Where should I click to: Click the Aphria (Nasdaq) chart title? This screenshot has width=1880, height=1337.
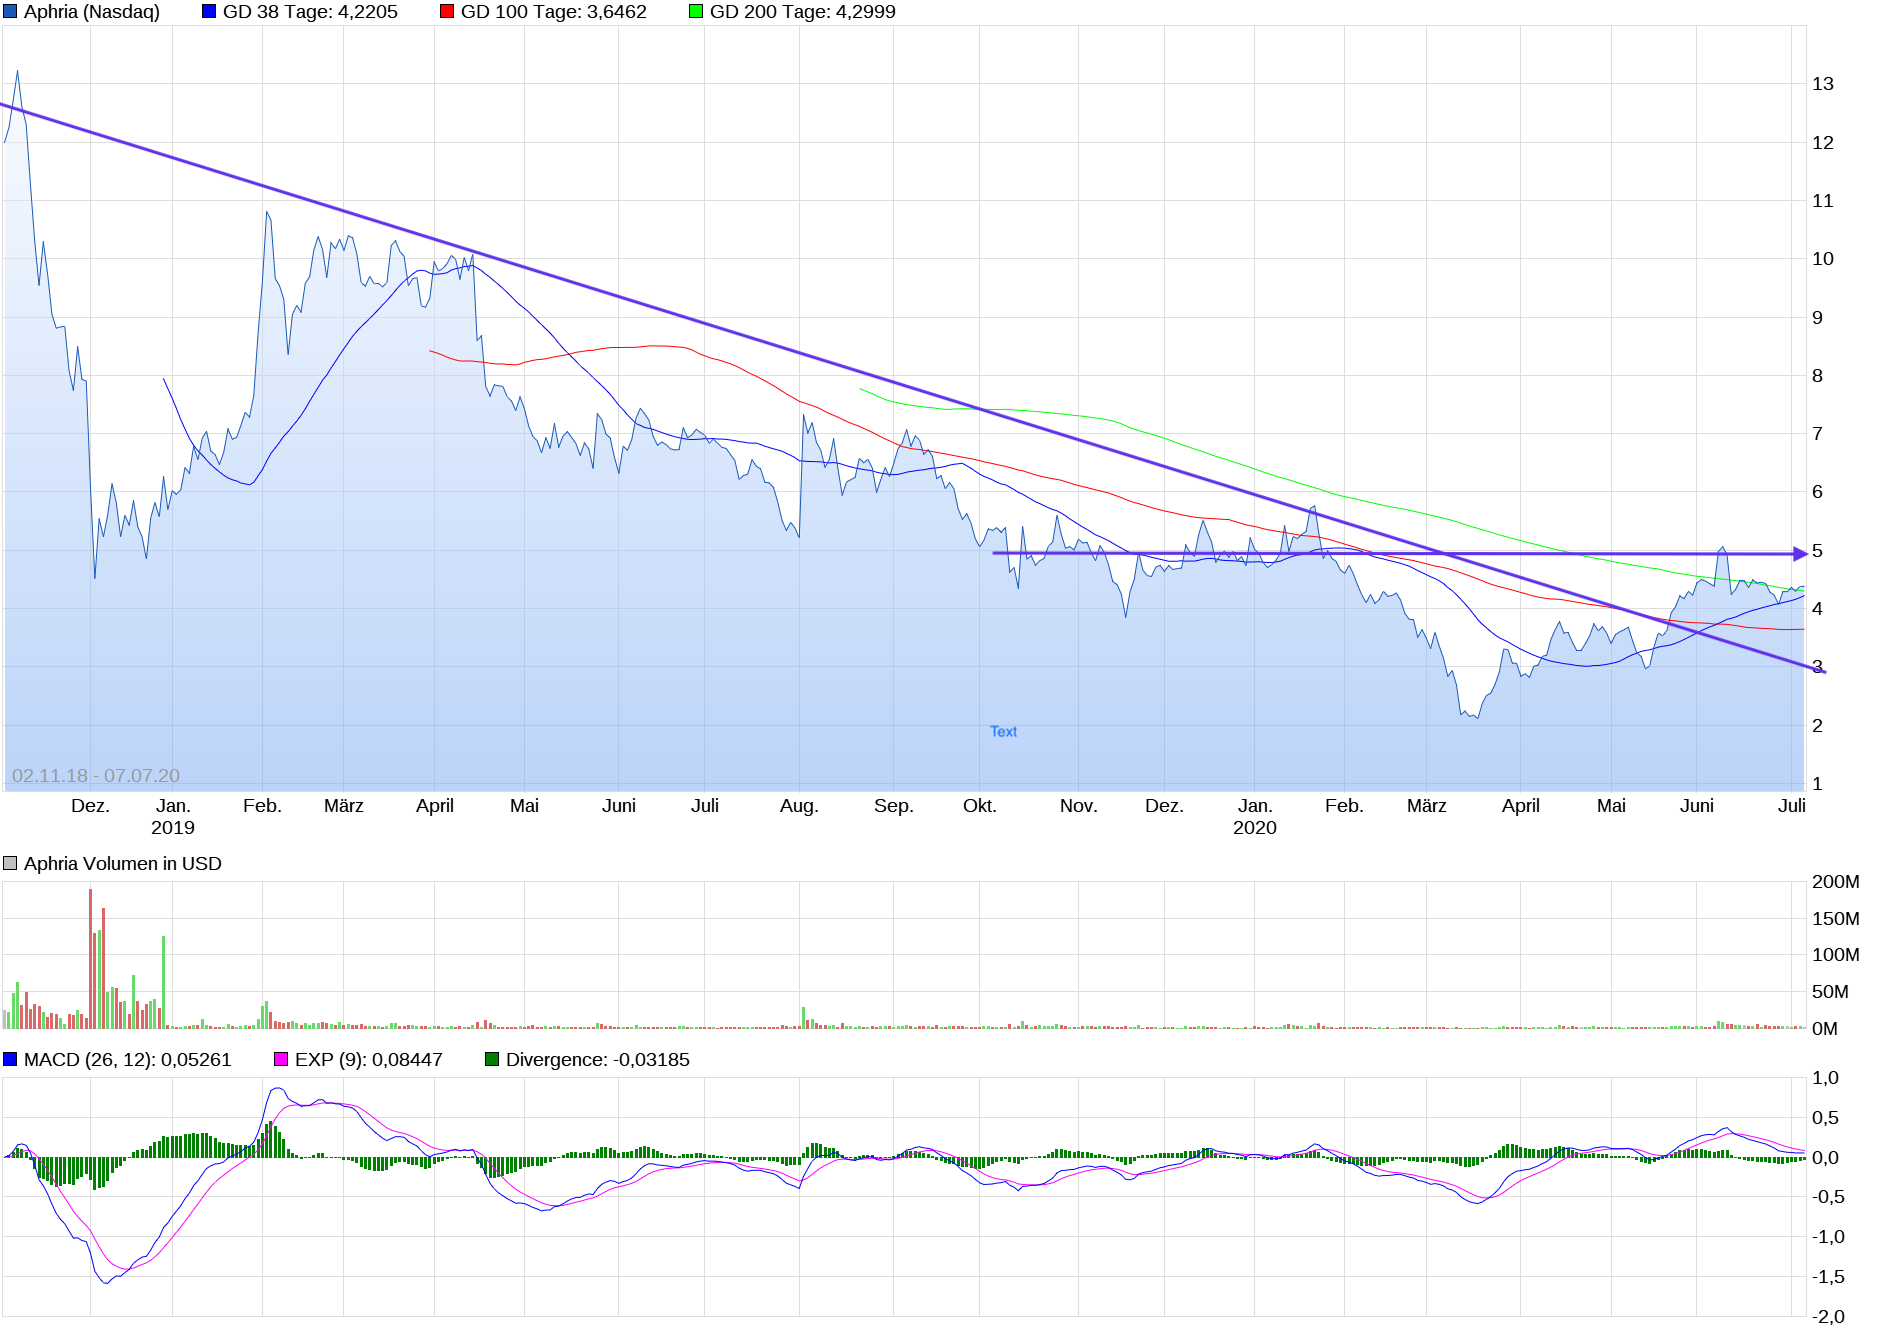point(90,13)
